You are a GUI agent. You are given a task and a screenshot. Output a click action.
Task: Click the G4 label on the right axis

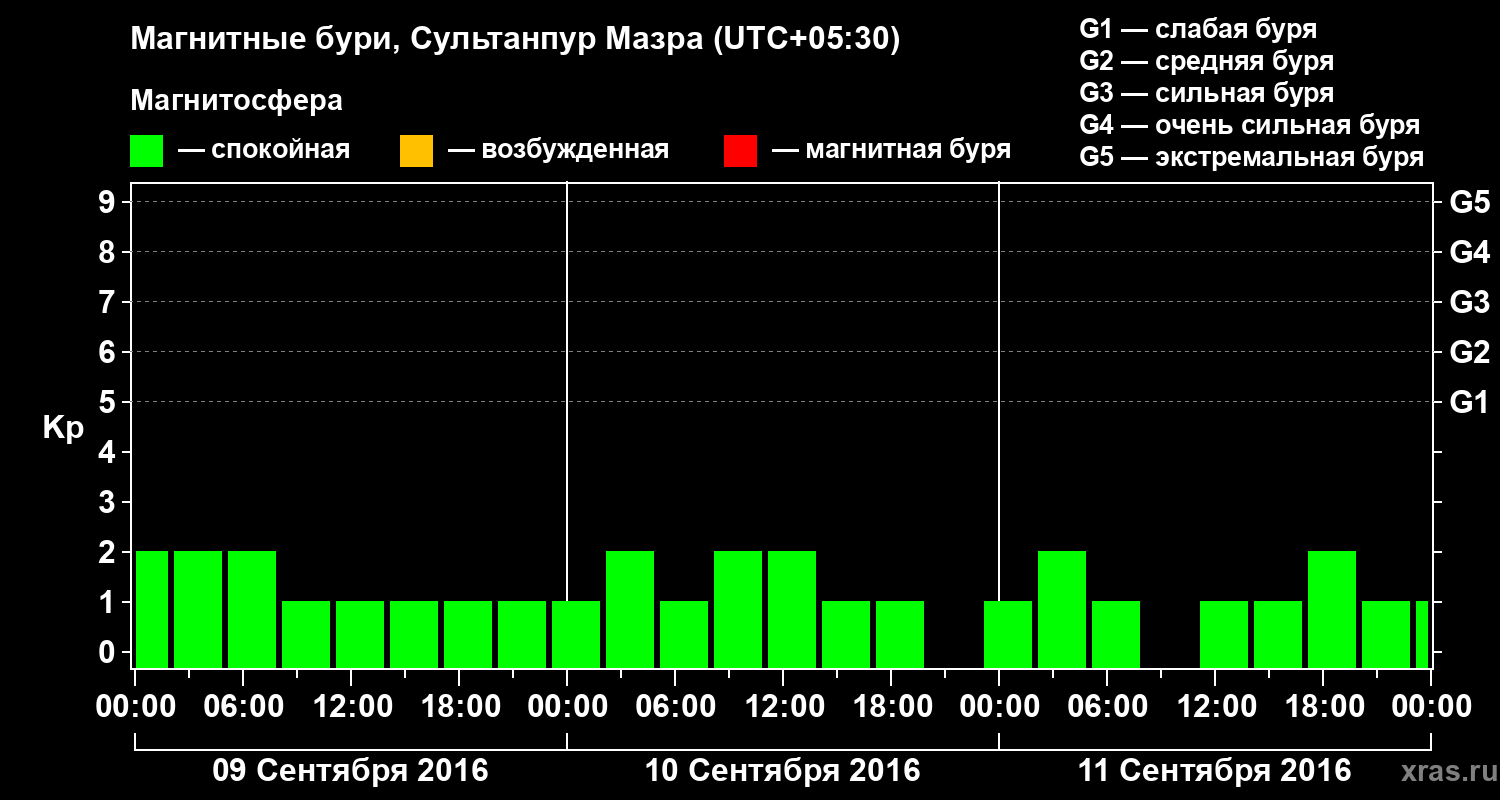pos(1469,252)
